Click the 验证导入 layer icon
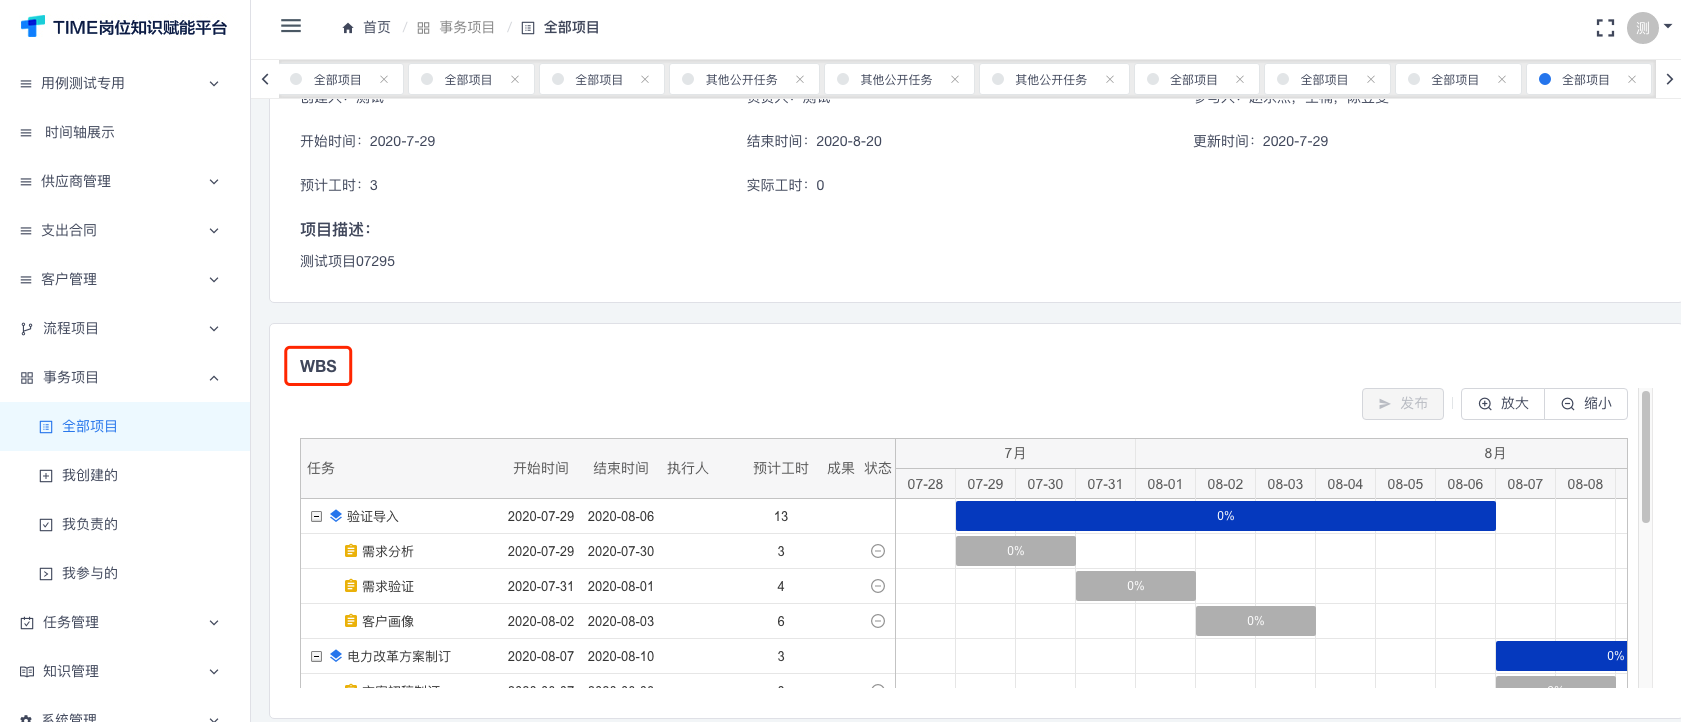The image size is (1681, 722). tap(336, 516)
